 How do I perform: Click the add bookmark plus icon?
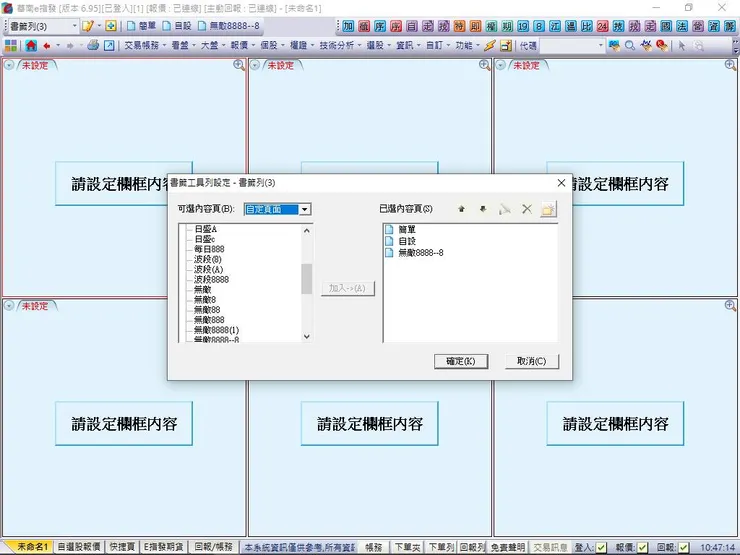(x=110, y=26)
